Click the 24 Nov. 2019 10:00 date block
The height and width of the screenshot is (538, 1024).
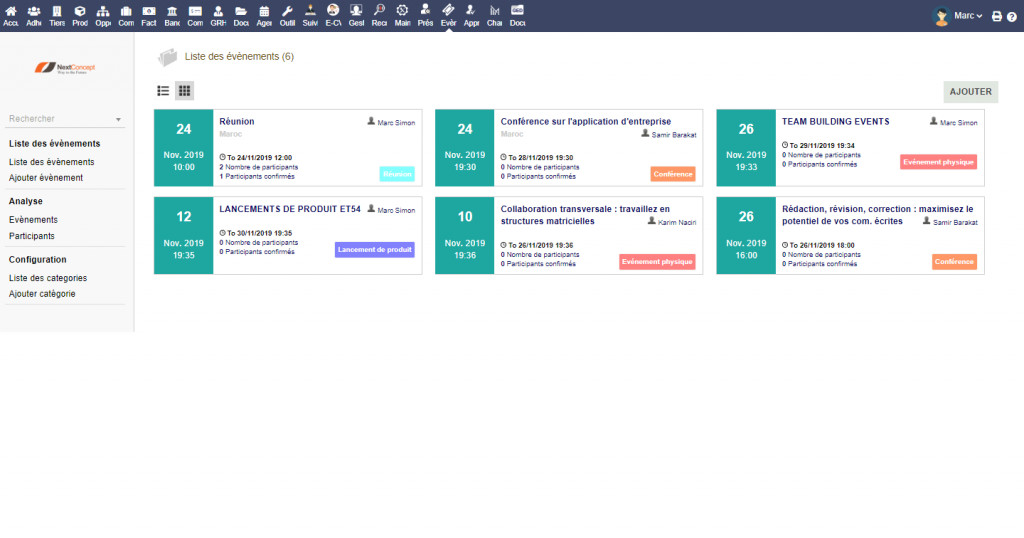(x=184, y=148)
